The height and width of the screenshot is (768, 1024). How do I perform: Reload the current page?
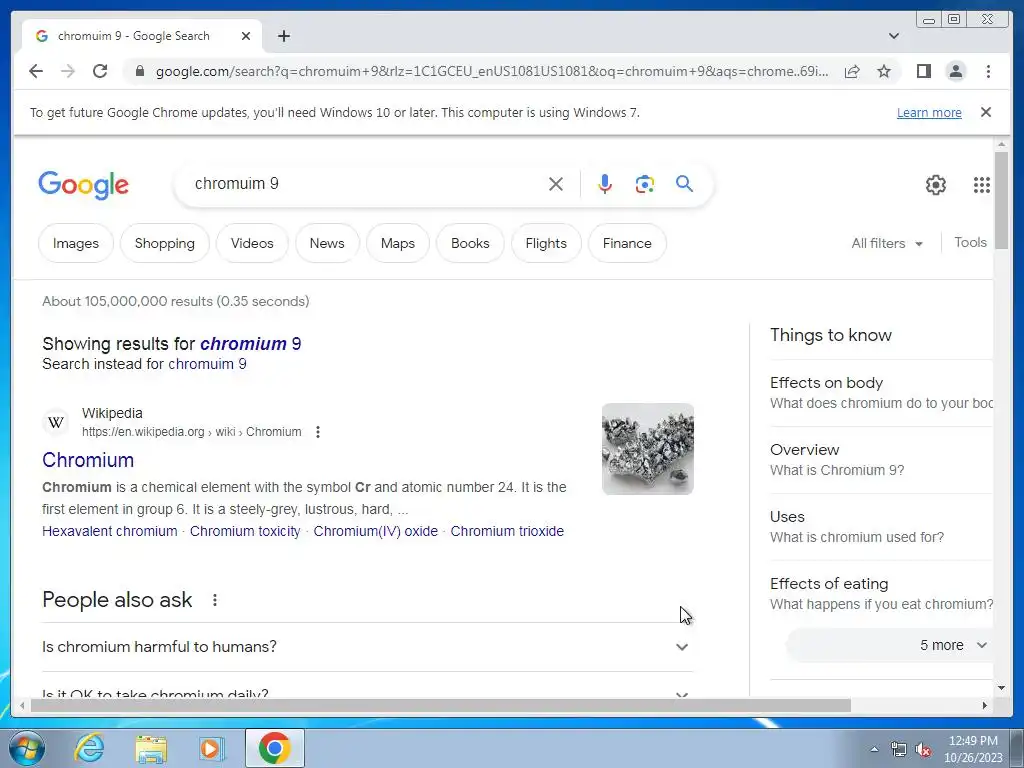(100, 71)
